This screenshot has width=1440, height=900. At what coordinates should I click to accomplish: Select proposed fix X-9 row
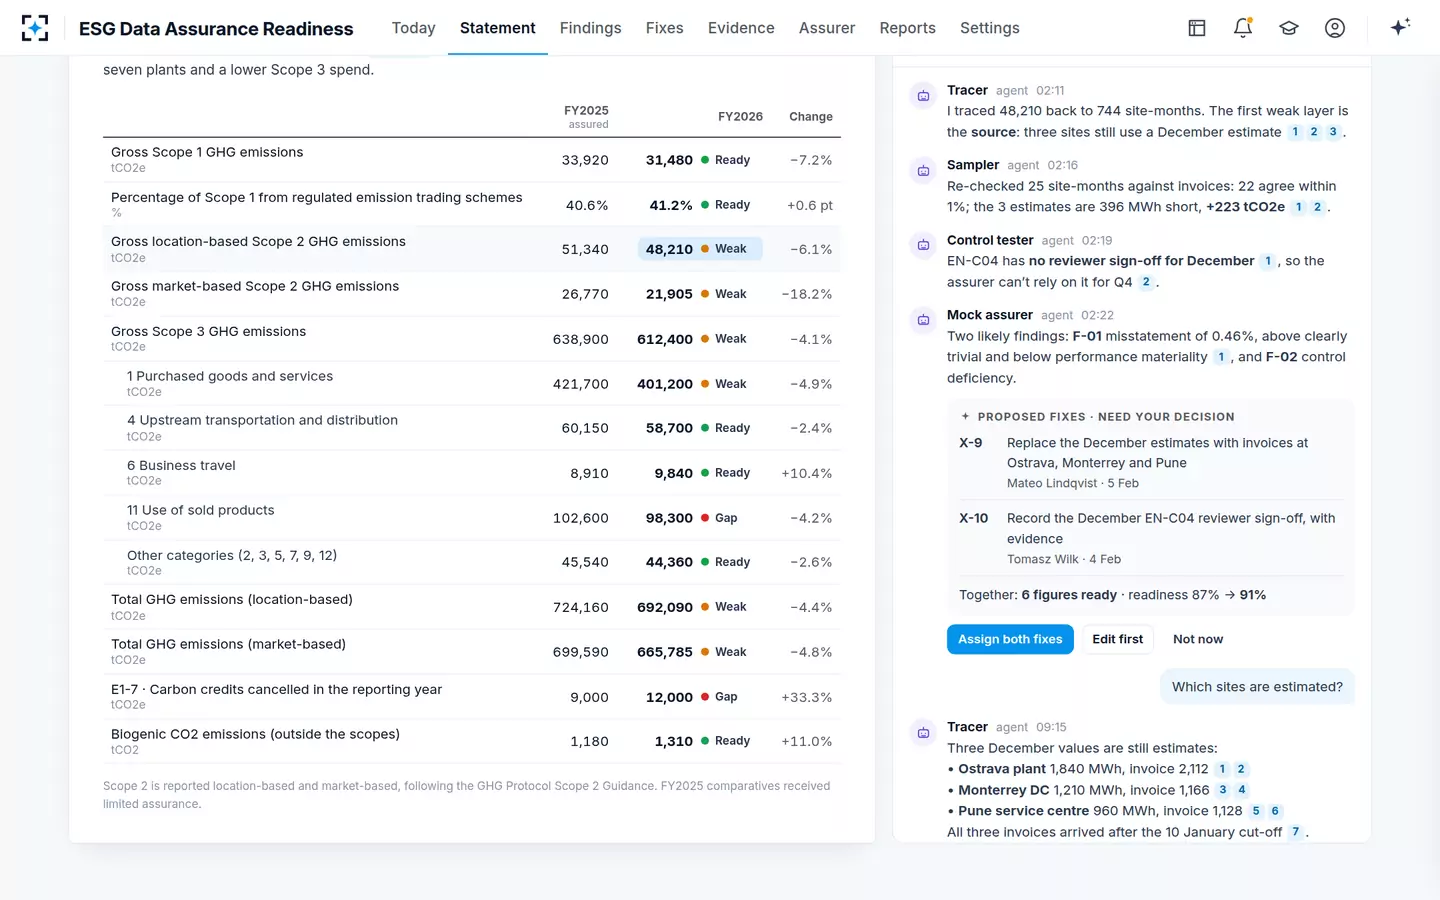pos(1151,463)
